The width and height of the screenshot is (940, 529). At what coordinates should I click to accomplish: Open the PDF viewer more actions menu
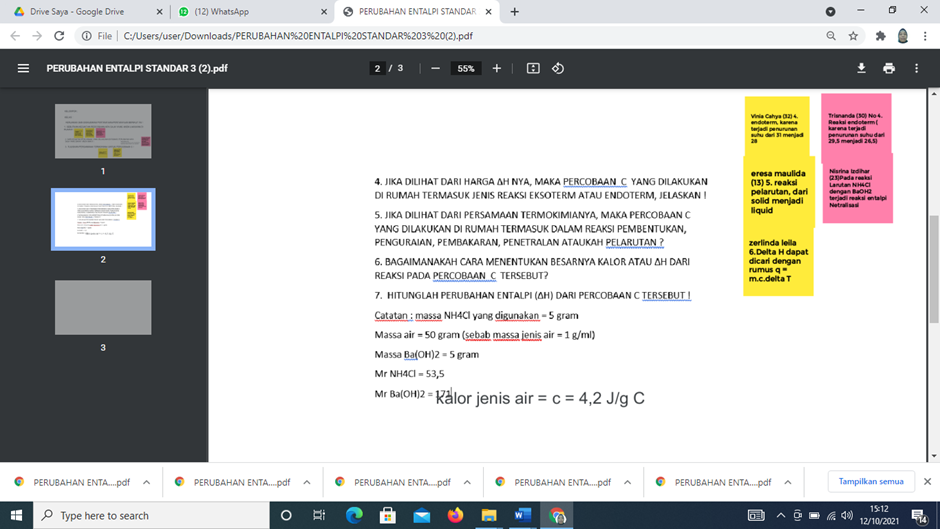916,69
